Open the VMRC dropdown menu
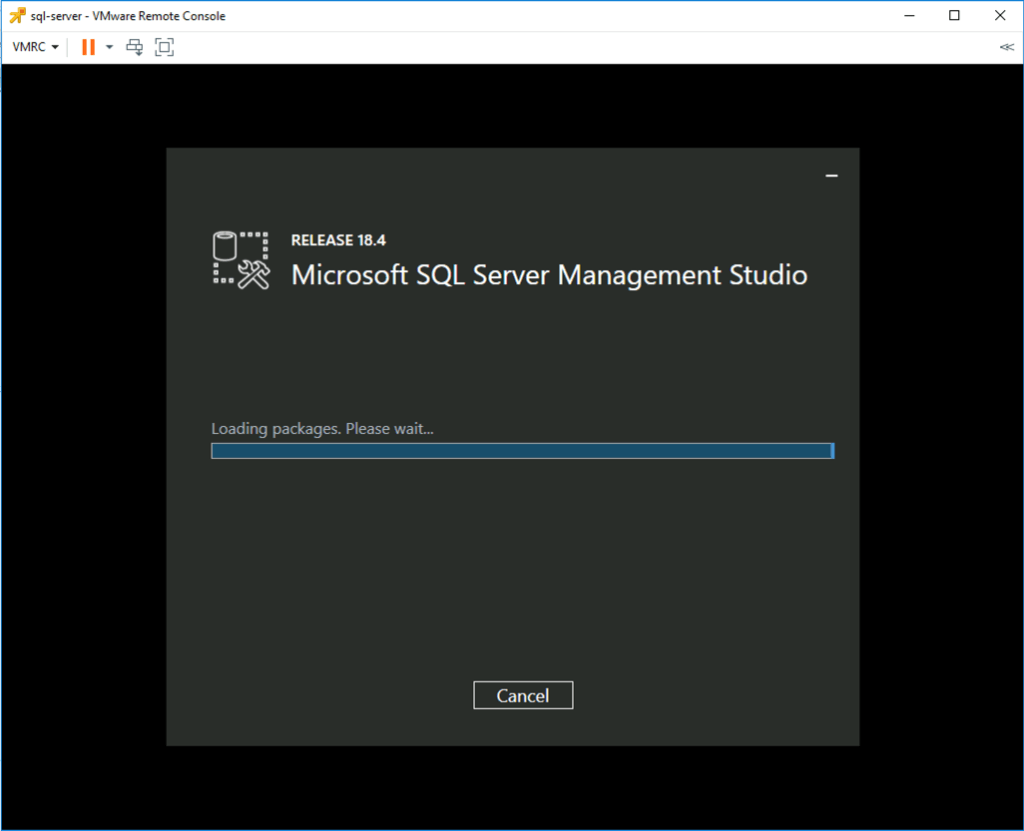1024x831 pixels. (x=35, y=47)
